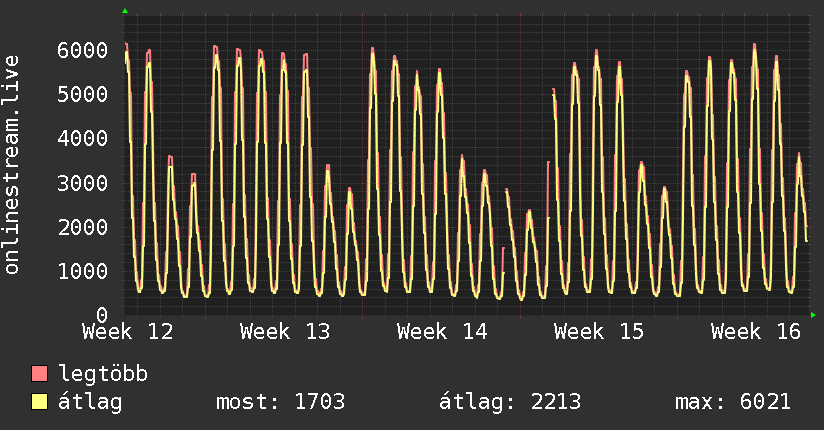824x430 pixels.
Task: Click the 1000 y-axis value
Action: click(83, 272)
